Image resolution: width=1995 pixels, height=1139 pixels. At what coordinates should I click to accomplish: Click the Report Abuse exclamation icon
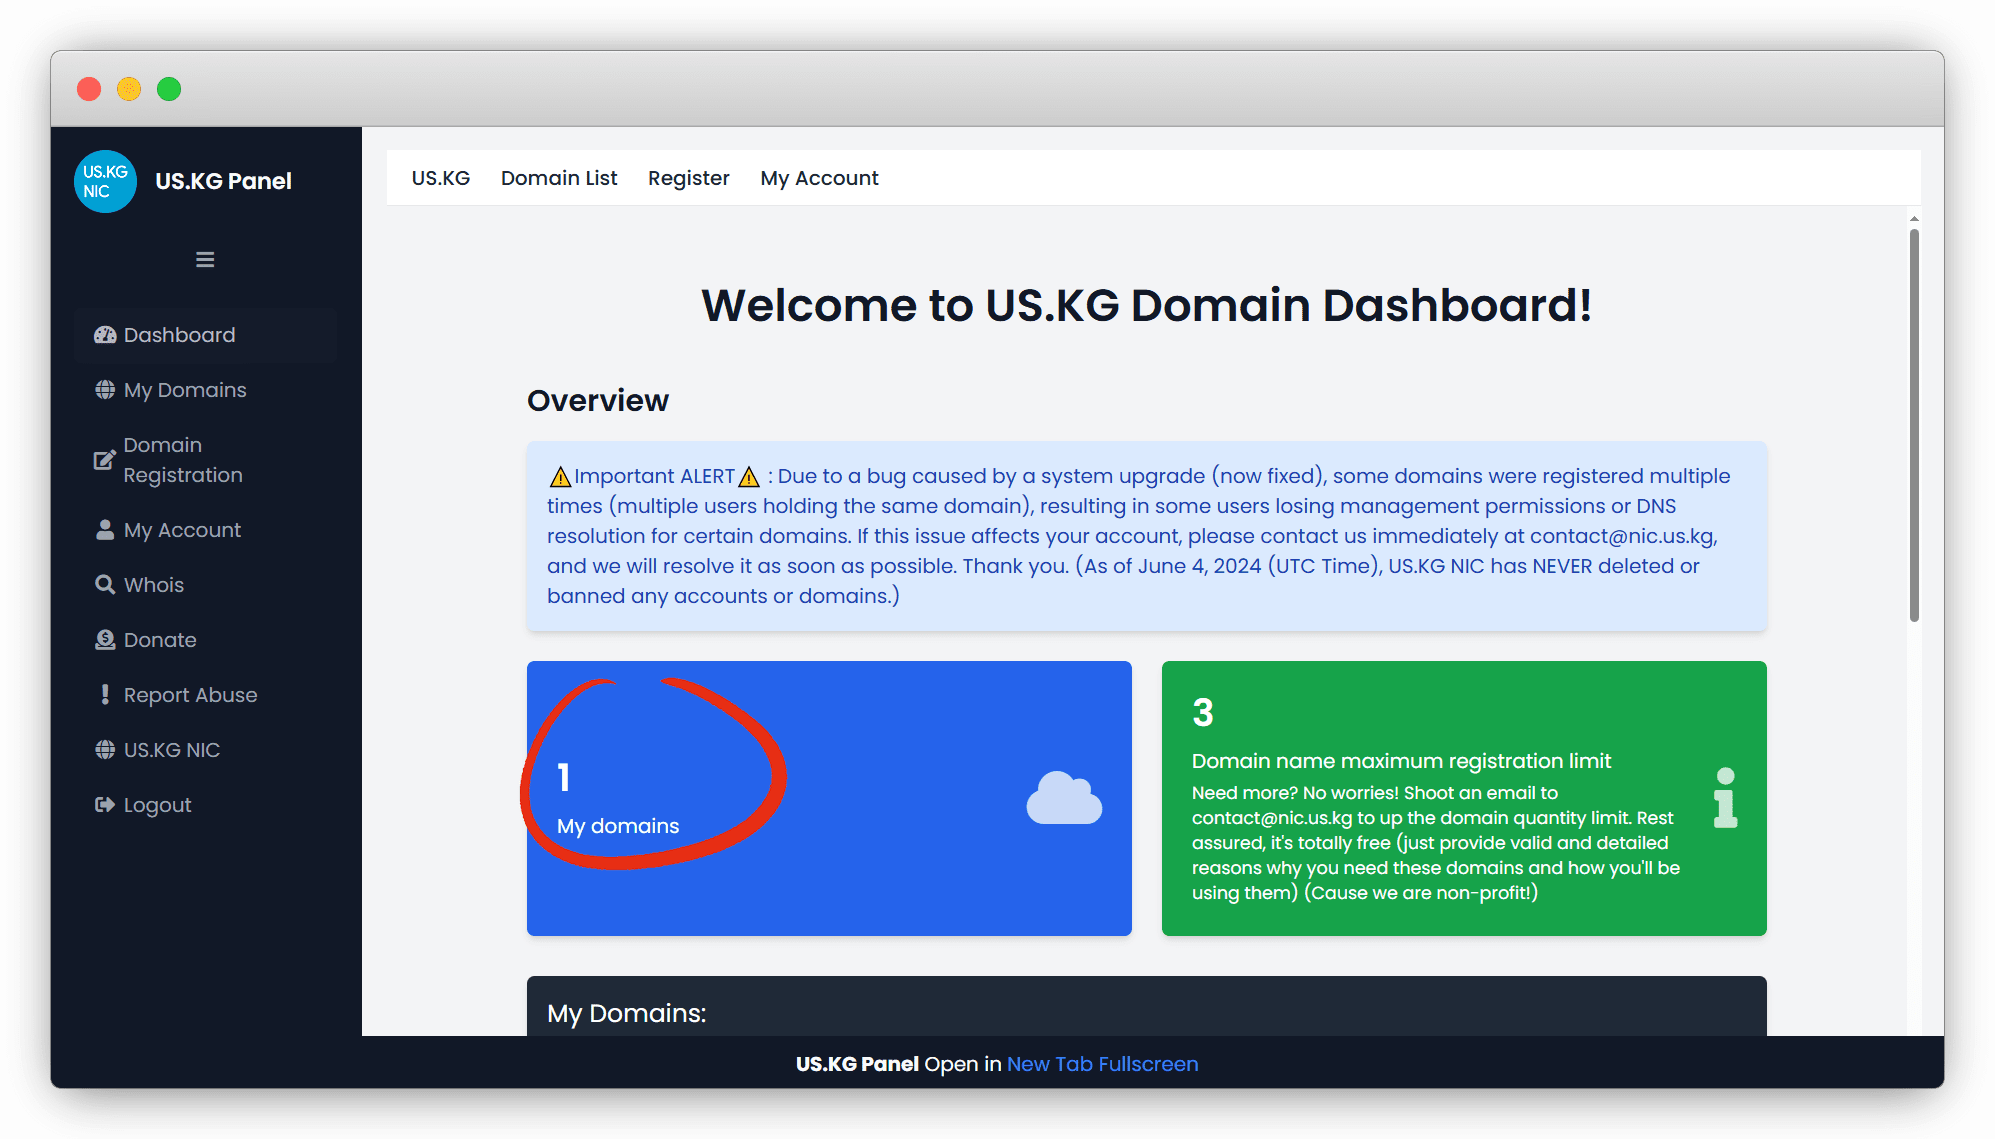[105, 695]
